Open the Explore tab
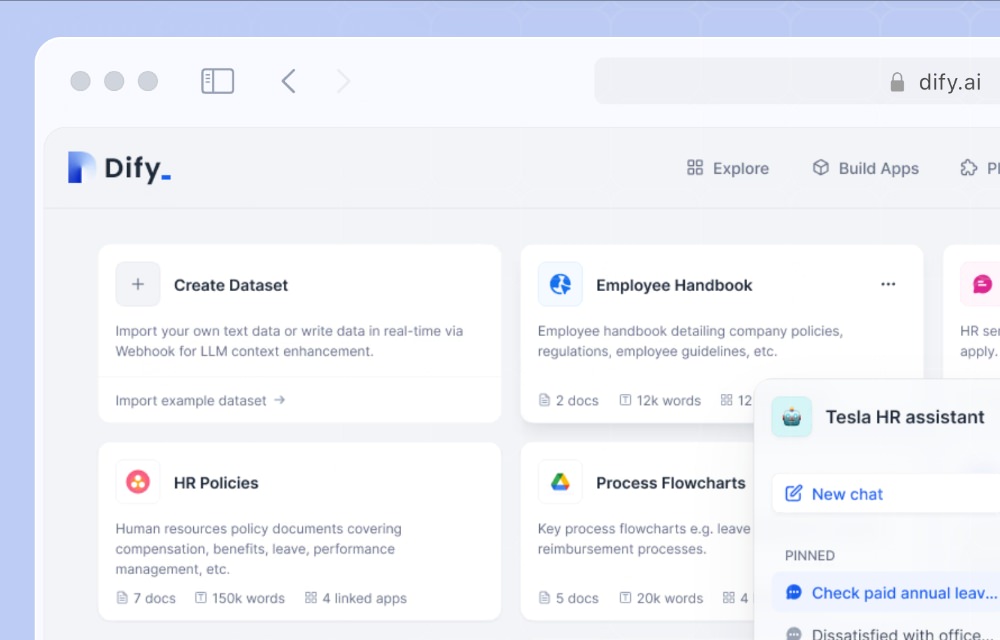Viewport: 1000px width, 640px height. [x=728, y=168]
